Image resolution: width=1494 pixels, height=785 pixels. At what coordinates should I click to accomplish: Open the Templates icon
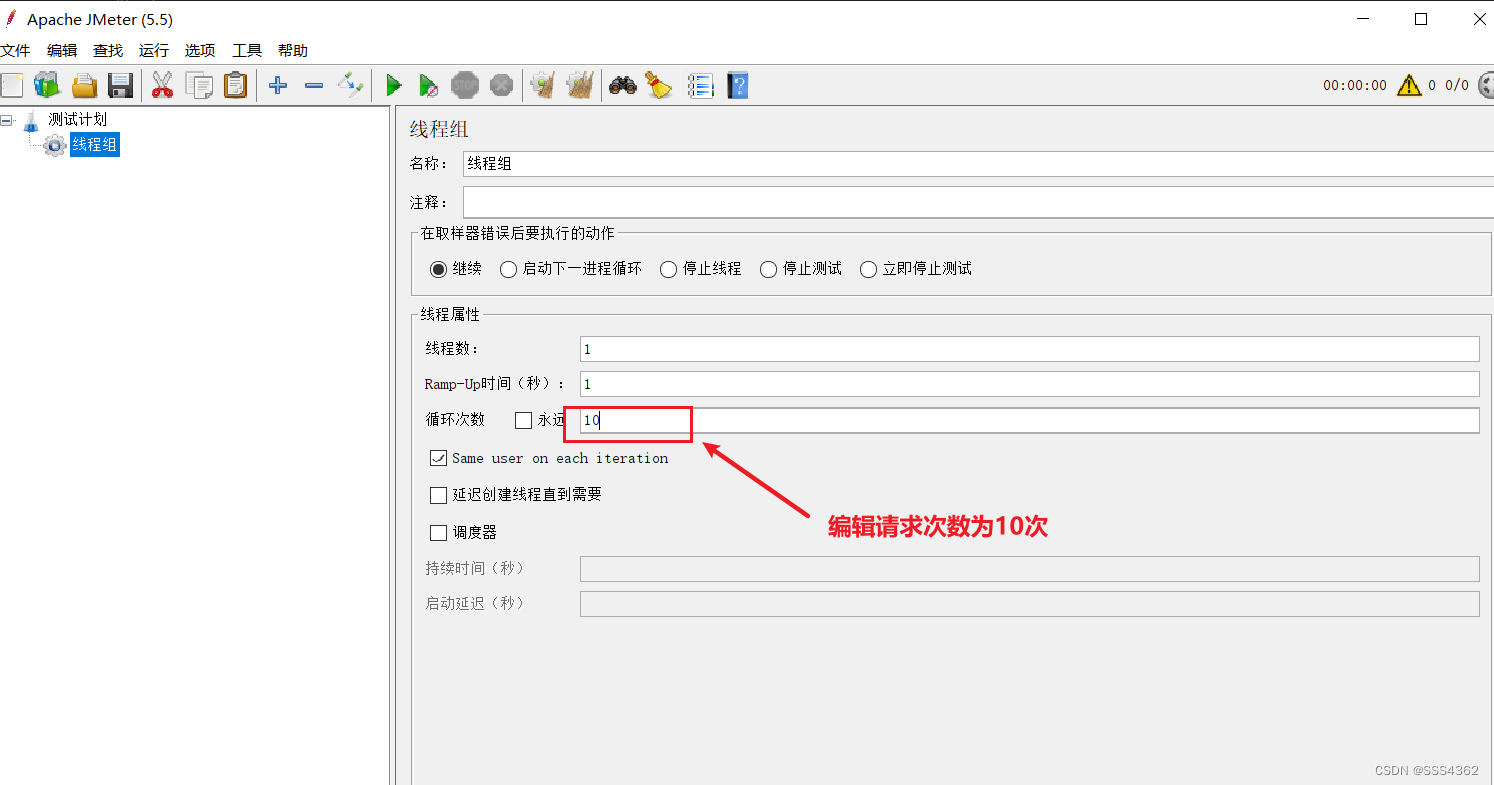tap(47, 86)
